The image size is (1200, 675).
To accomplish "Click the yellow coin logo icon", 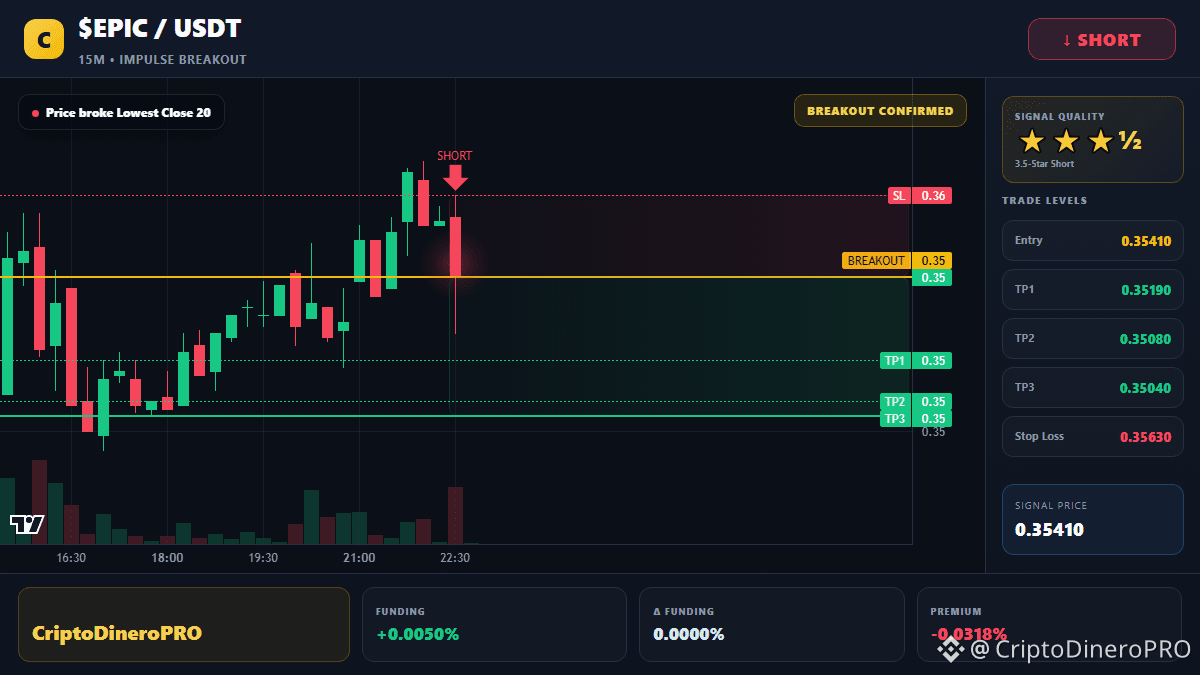I will 44,39.
